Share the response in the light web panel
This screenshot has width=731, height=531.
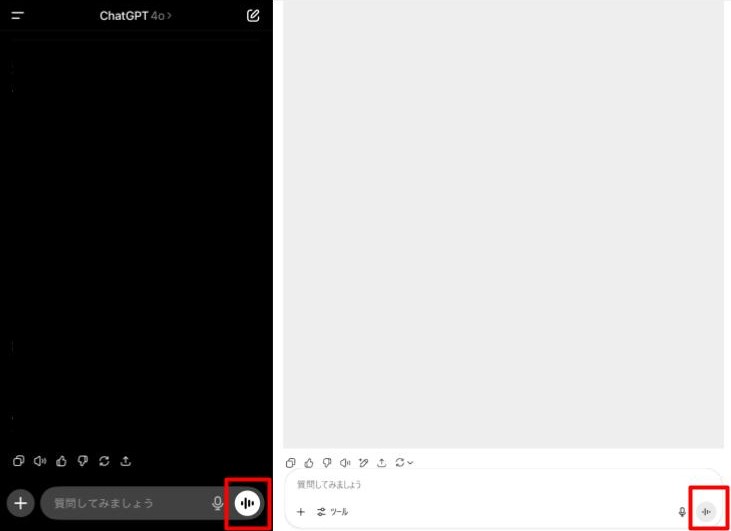point(382,463)
